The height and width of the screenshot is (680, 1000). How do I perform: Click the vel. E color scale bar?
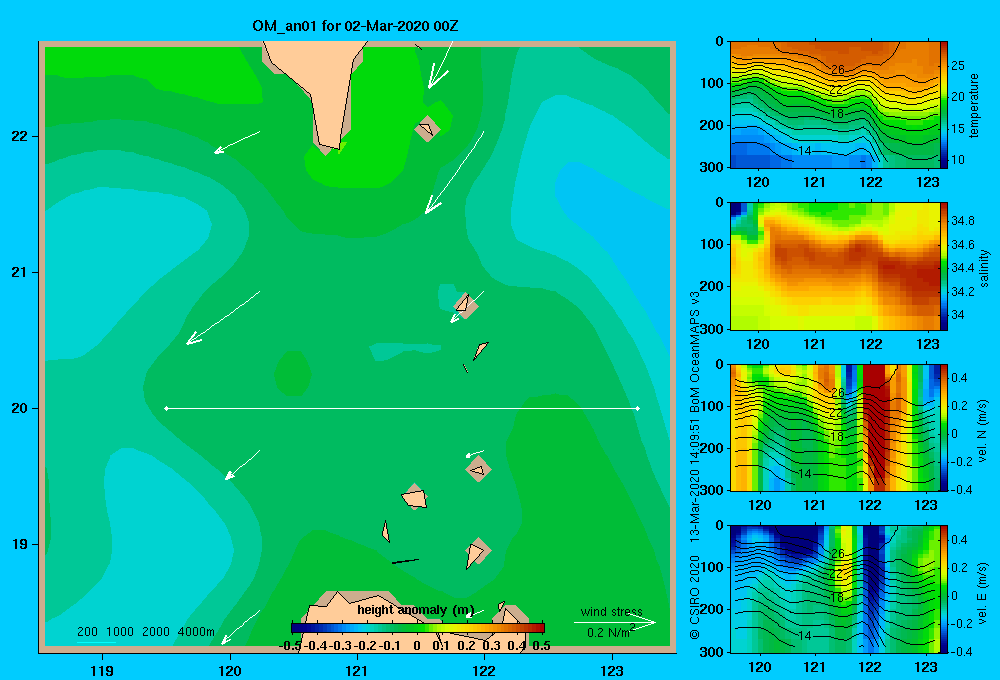point(944,589)
